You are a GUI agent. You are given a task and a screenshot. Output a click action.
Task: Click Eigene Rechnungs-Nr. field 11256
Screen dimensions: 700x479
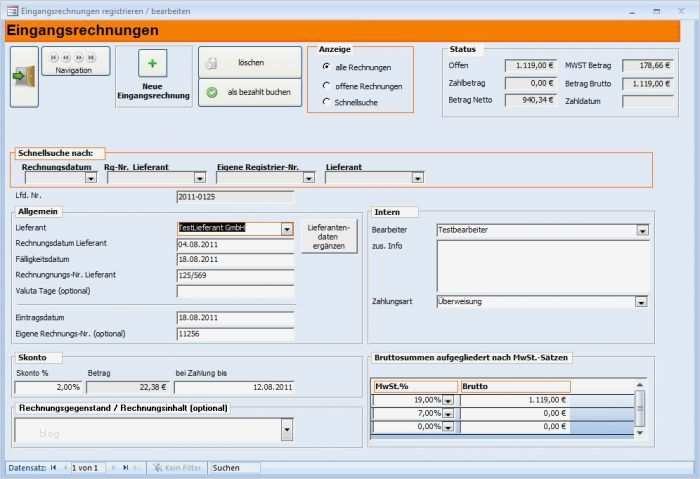point(235,334)
